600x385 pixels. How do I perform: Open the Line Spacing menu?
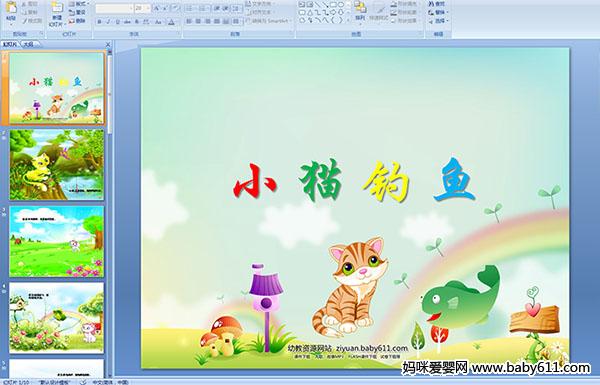click(x=237, y=8)
